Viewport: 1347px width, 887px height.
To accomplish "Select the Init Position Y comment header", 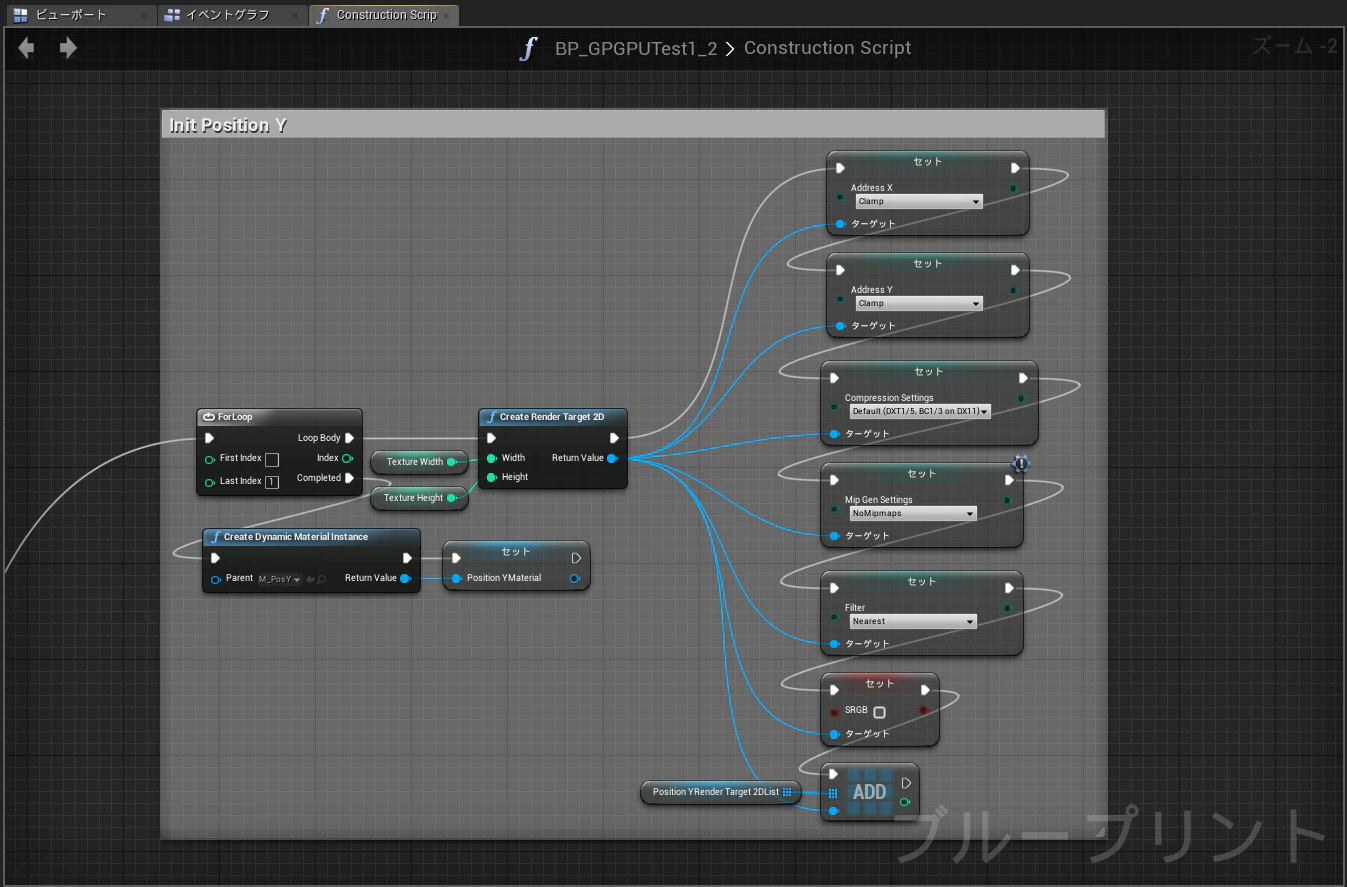I will [632, 124].
